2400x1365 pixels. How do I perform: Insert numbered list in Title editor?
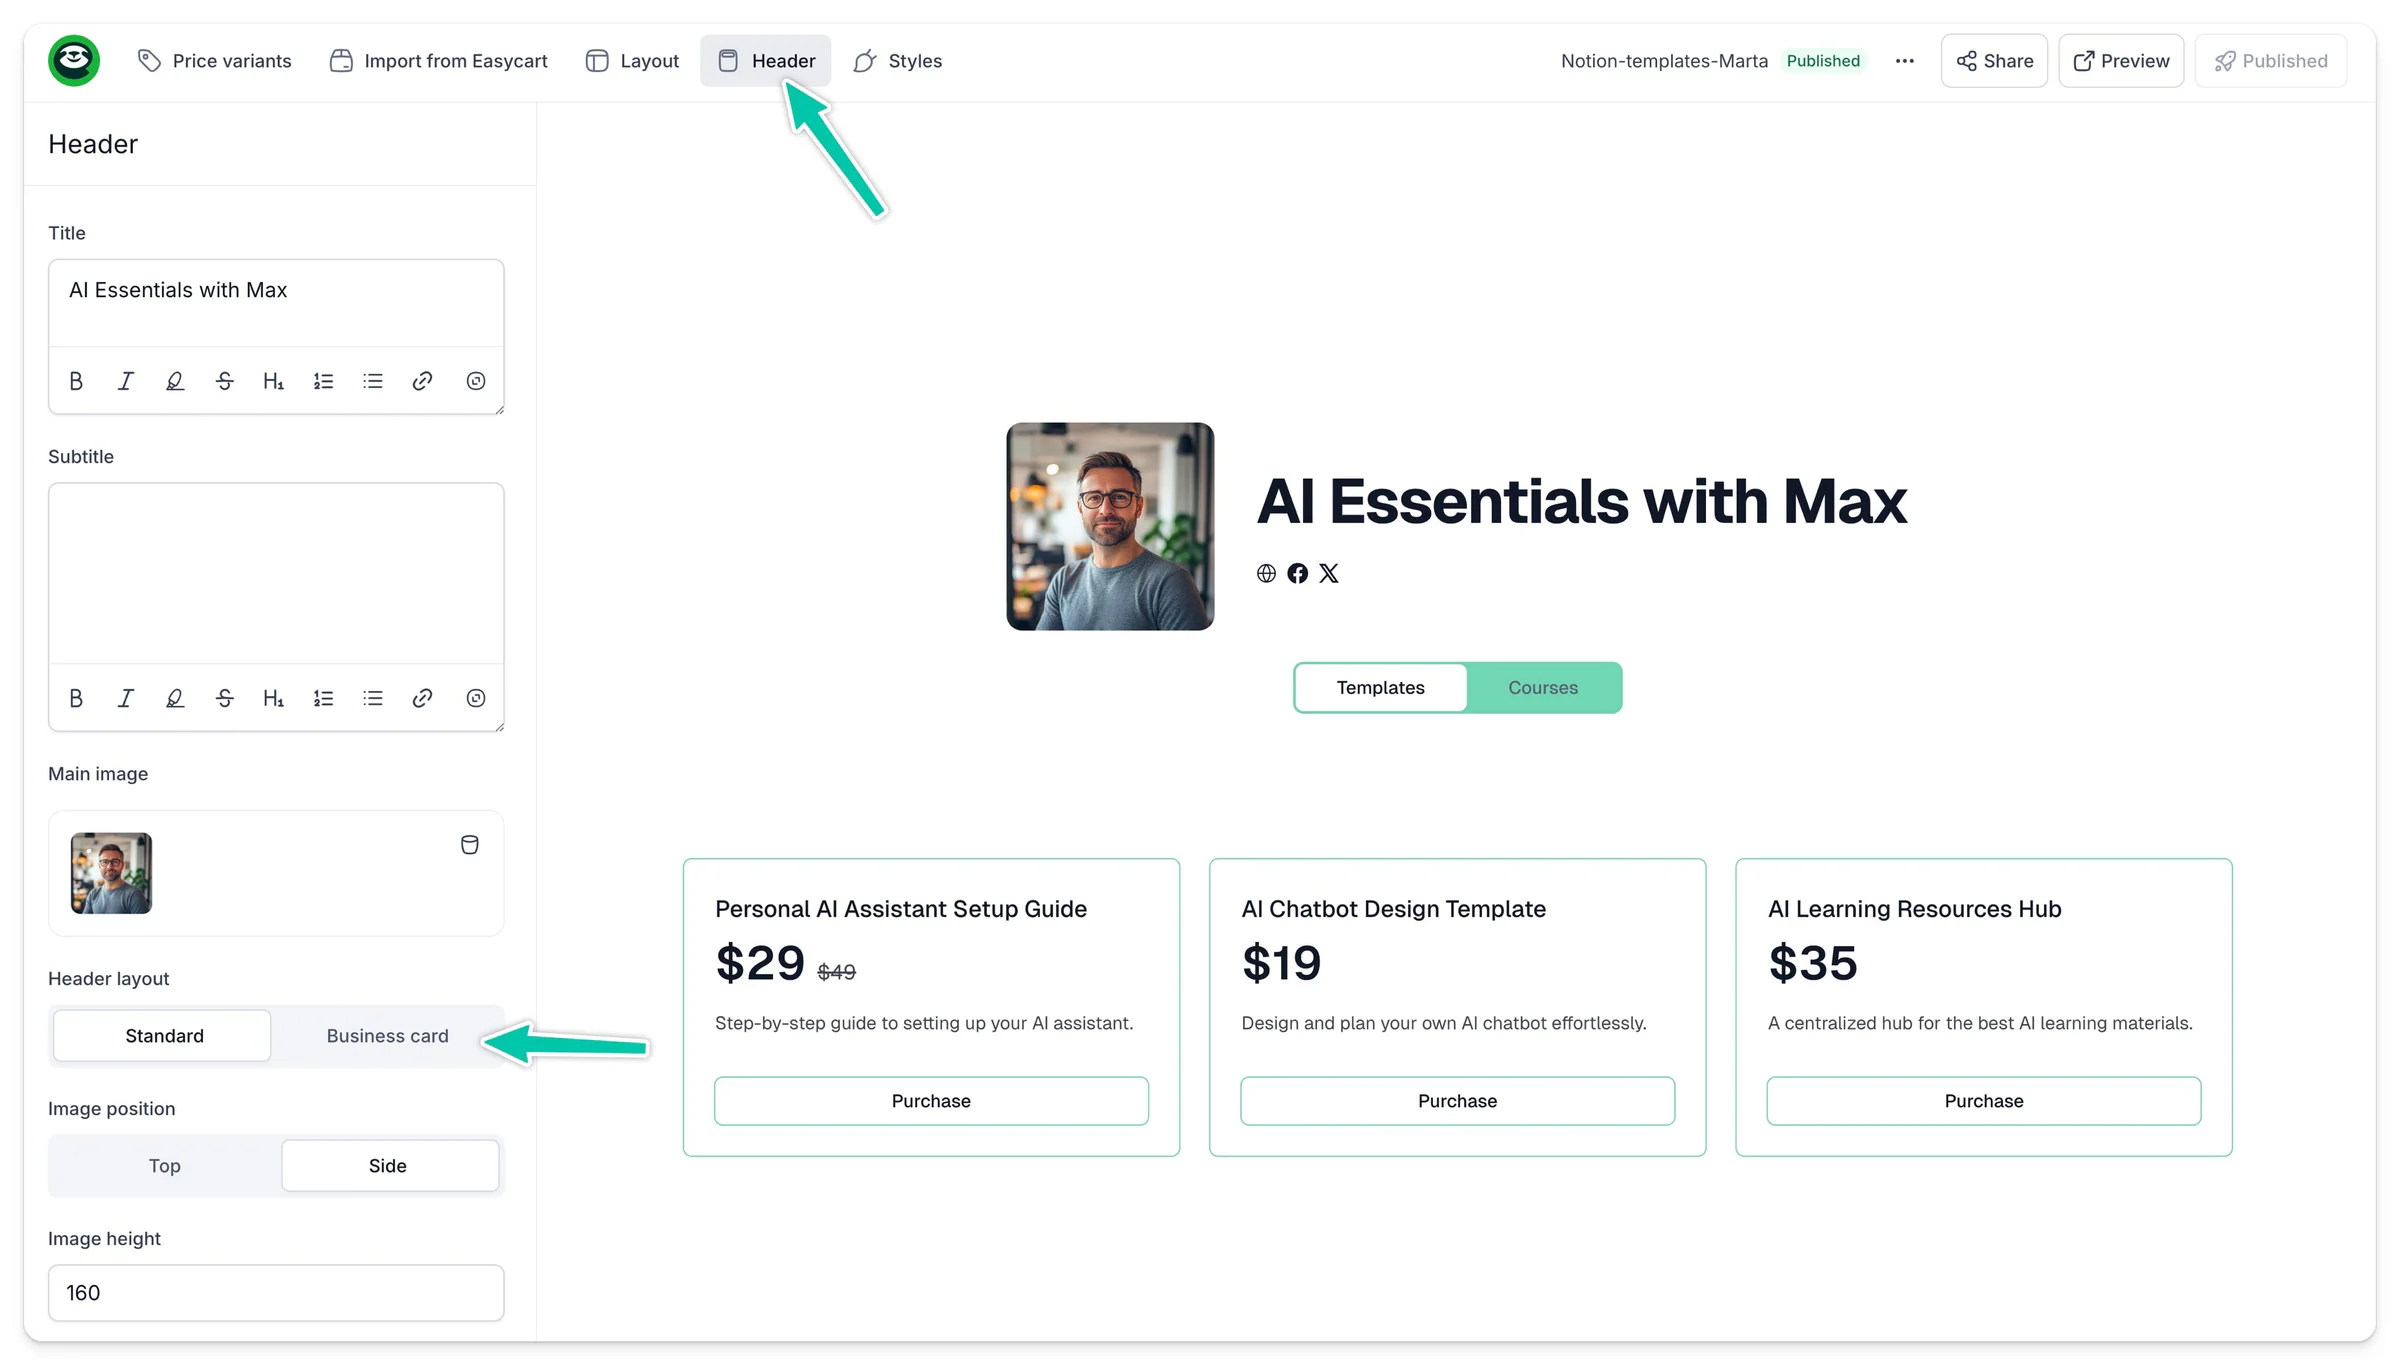[323, 381]
